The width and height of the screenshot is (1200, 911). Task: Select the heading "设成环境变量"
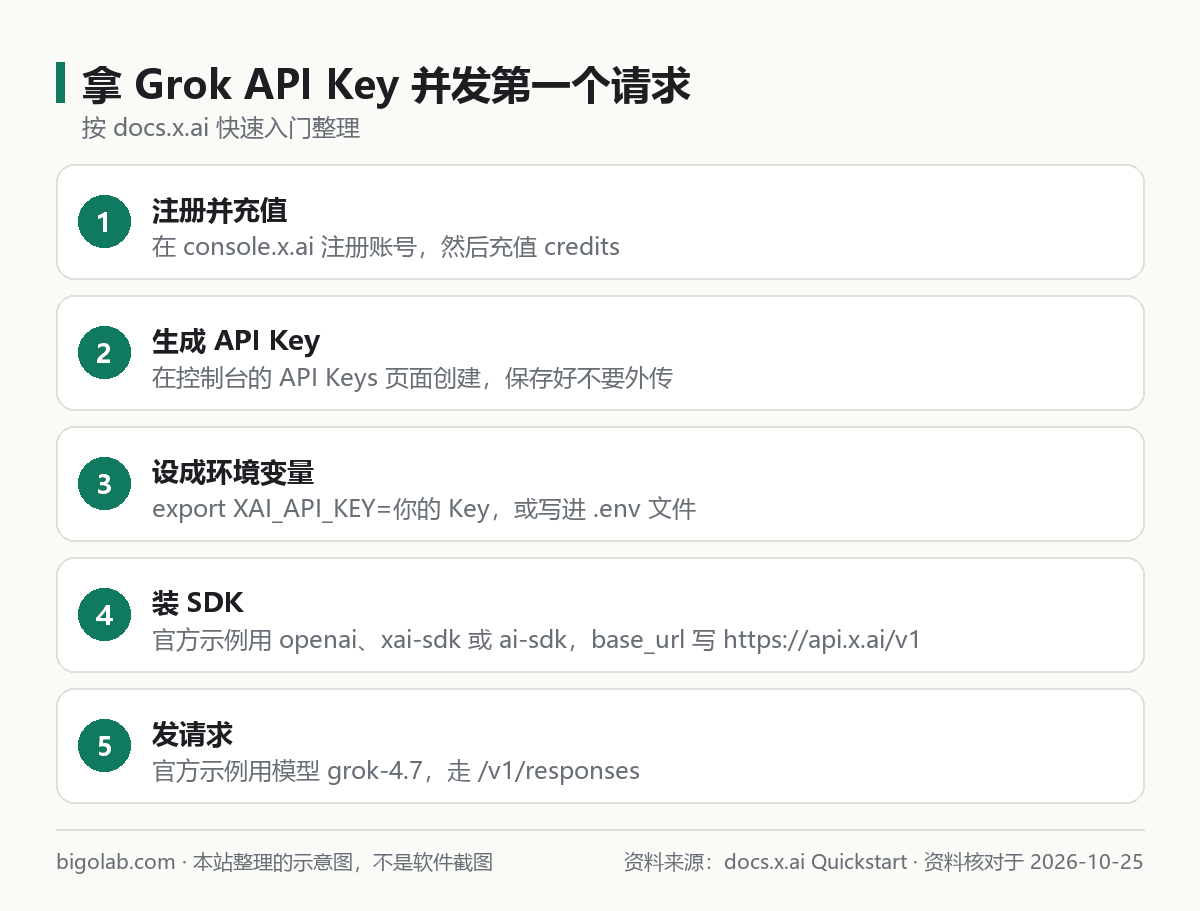(x=234, y=473)
